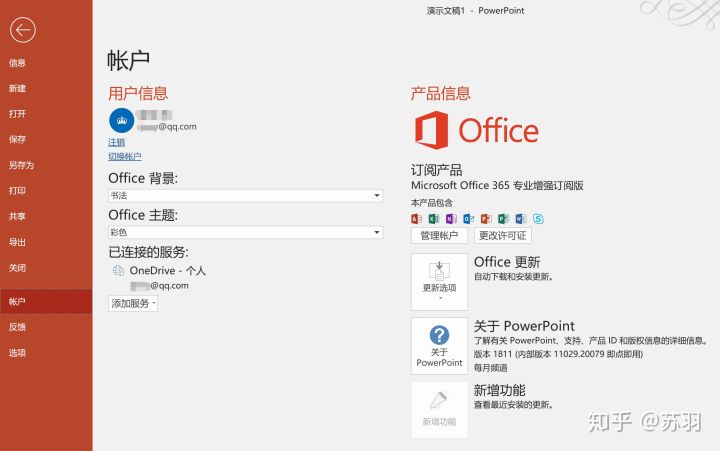Go back using the circled arrow icon
Screen dimensions: 720x451
22,30
